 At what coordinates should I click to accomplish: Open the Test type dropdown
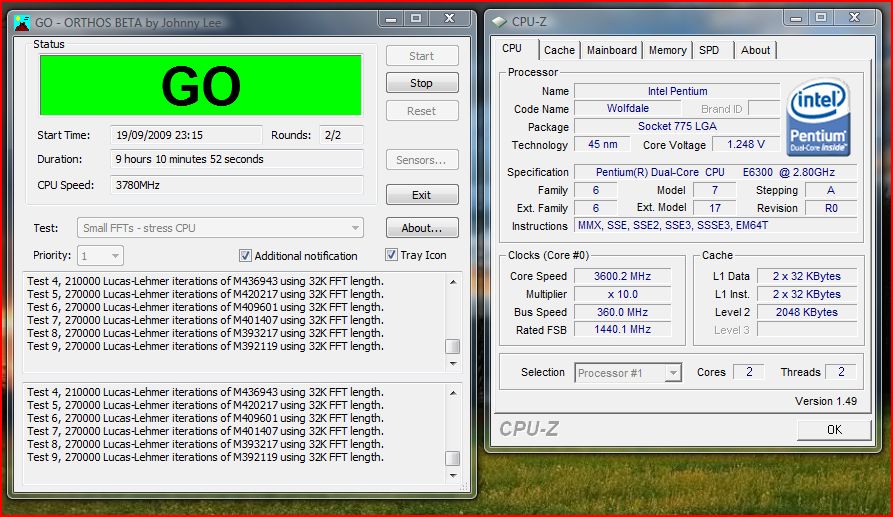point(220,228)
